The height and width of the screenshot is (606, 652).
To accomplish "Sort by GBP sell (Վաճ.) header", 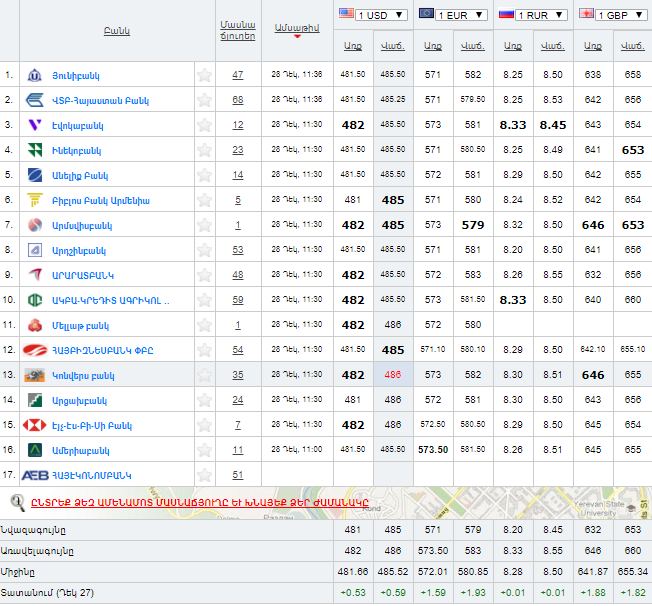I will click(632, 46).
